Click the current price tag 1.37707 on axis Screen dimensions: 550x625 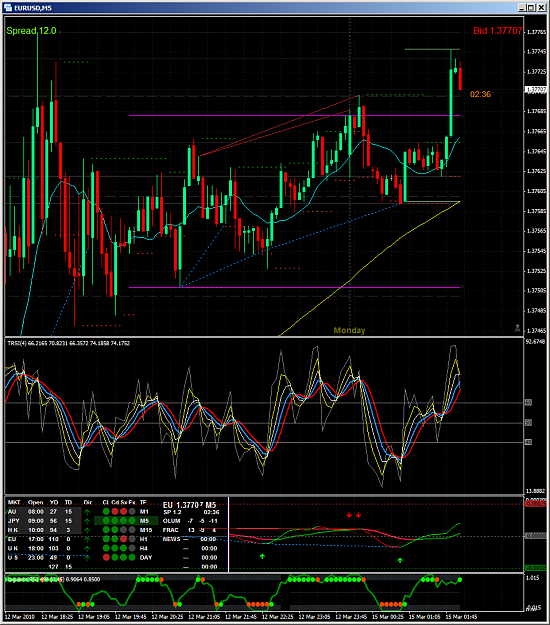click(x=536, y=90)
